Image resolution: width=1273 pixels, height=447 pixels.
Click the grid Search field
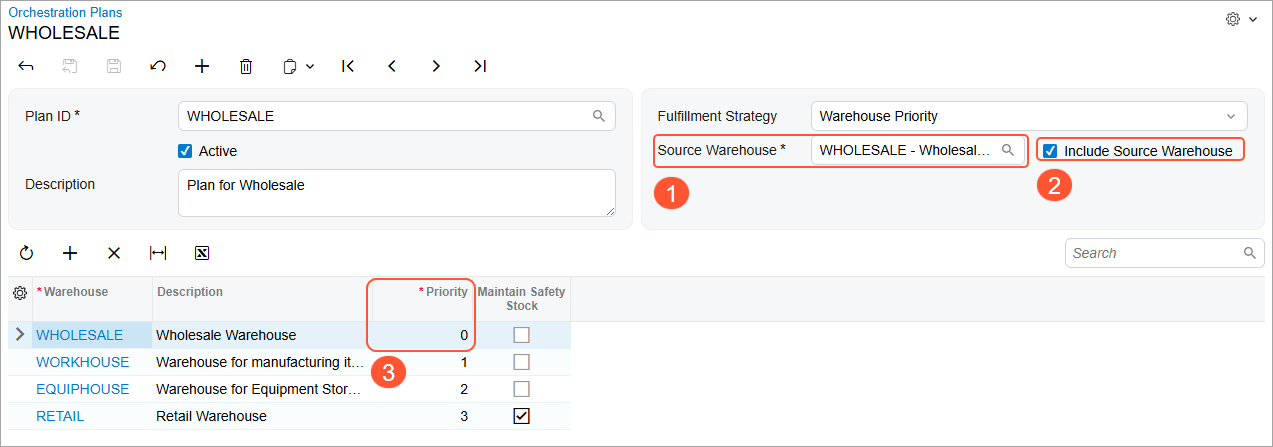click(1155, 253)
